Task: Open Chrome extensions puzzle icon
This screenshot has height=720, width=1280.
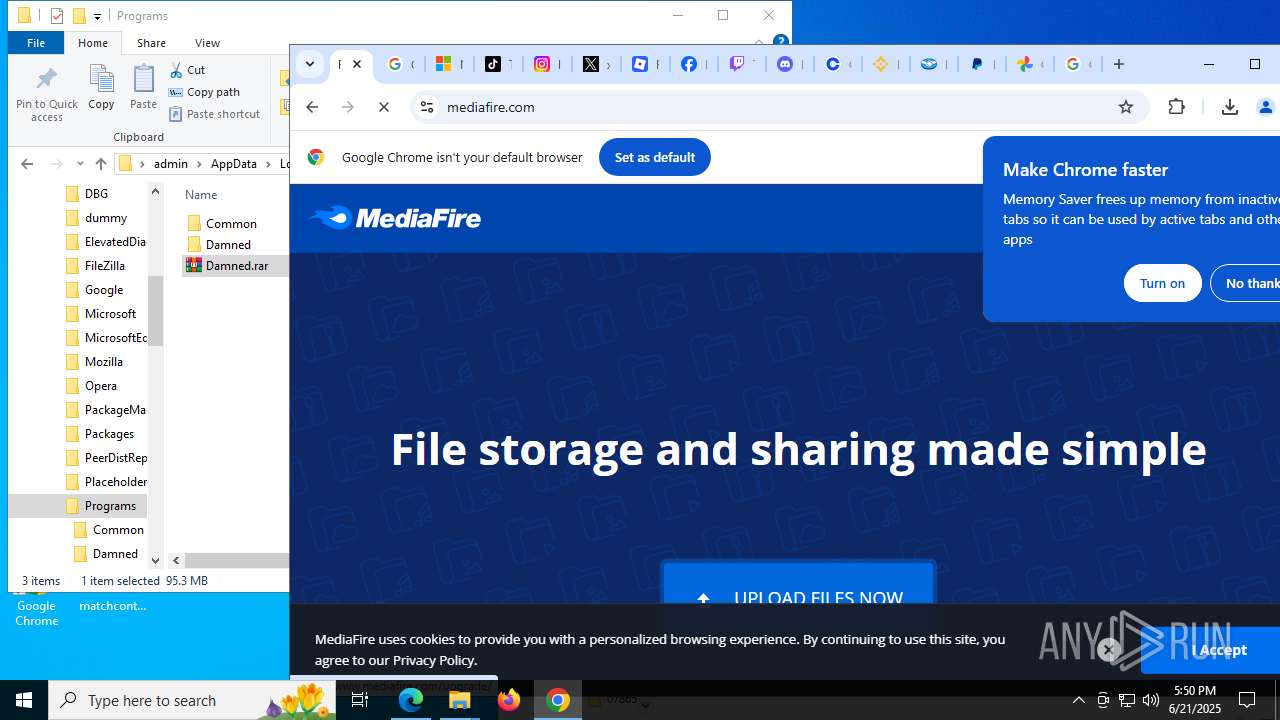Action: click(1177, 107)
